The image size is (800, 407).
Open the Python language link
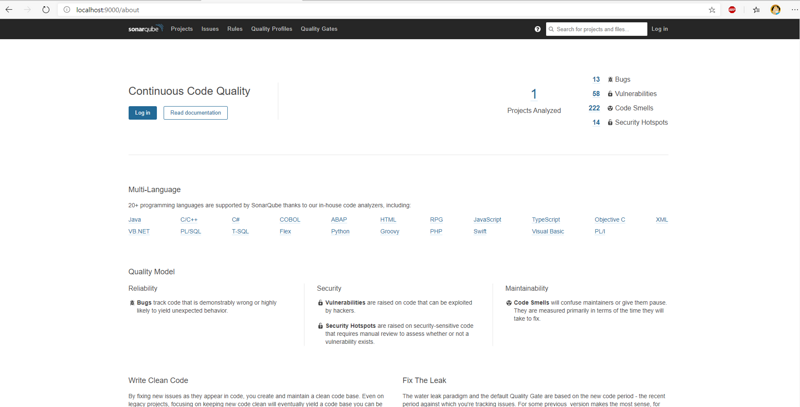pyautogui.click(x=340, y=231)
